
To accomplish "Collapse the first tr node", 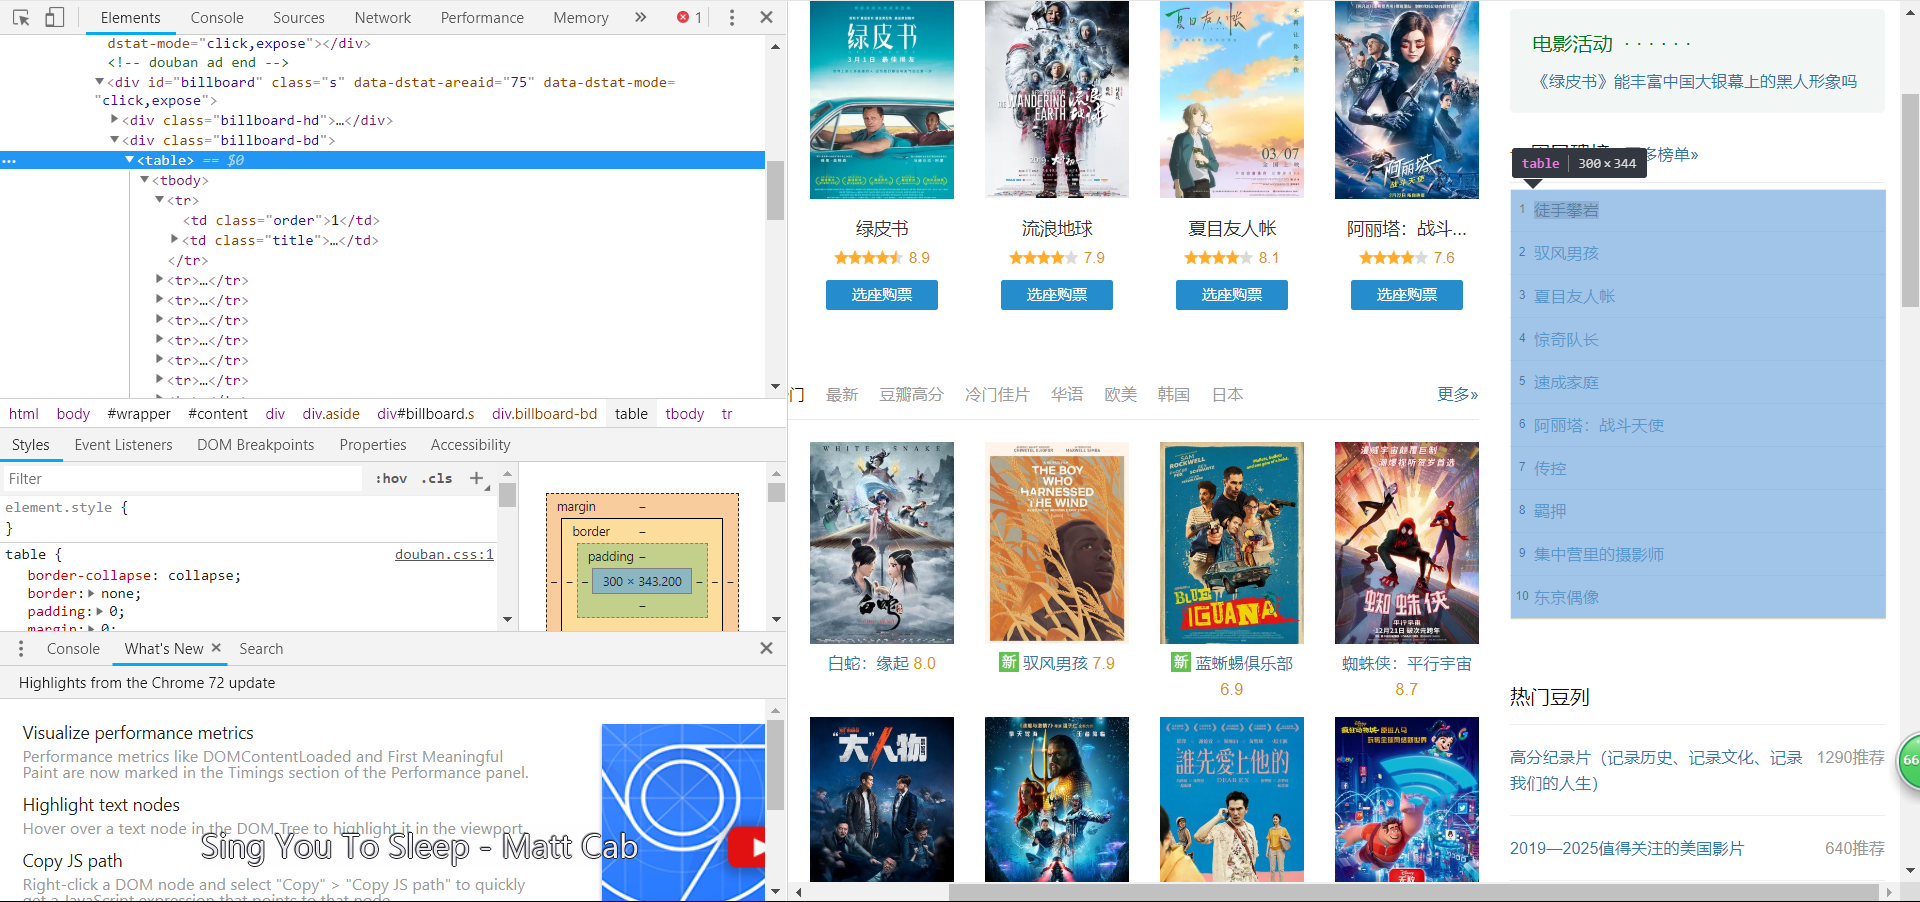I will (x=160, y=200).
